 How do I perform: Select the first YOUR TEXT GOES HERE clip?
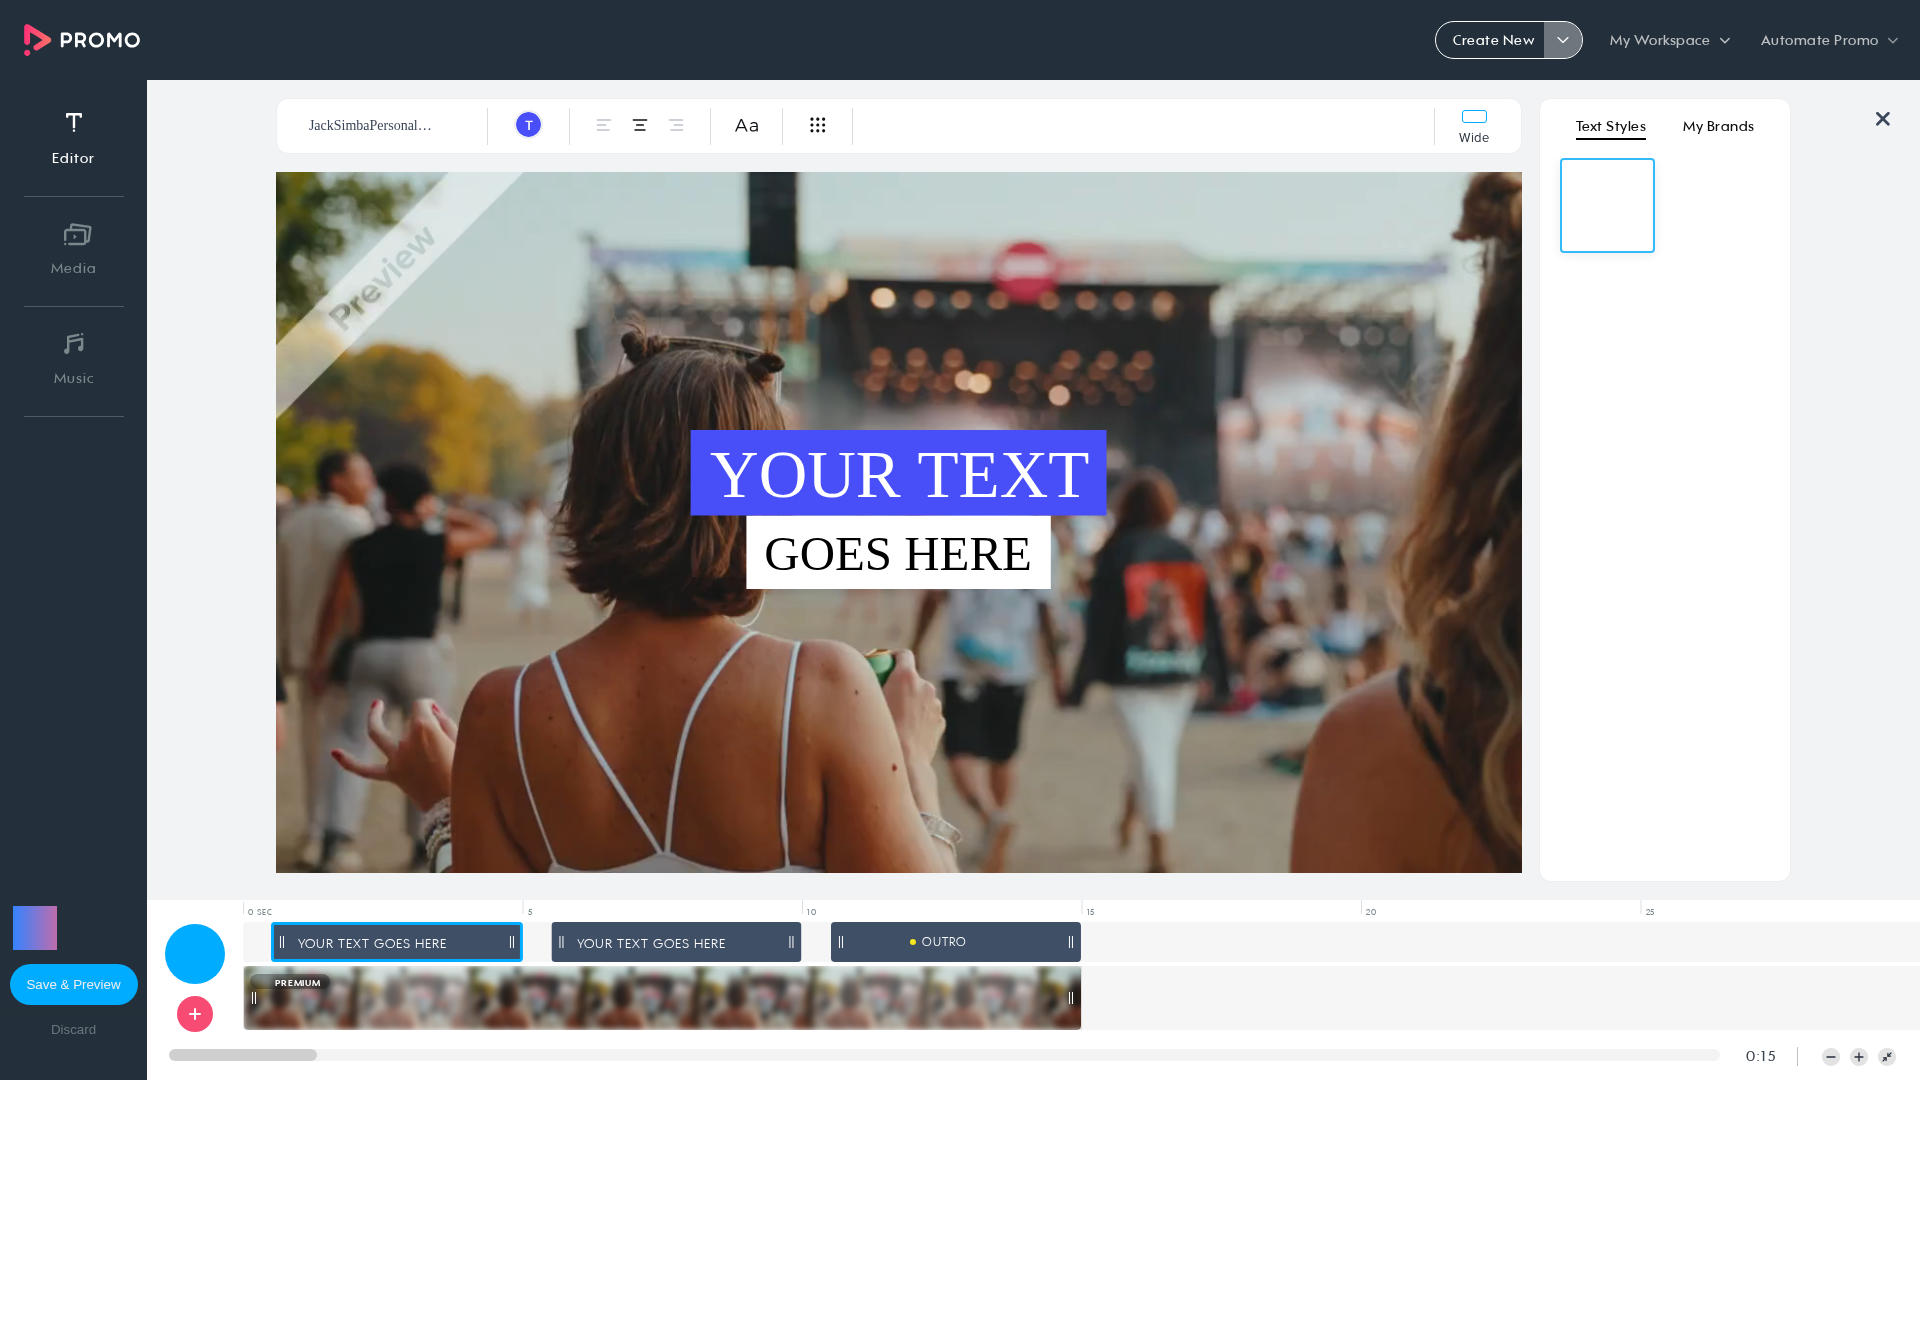397,942
